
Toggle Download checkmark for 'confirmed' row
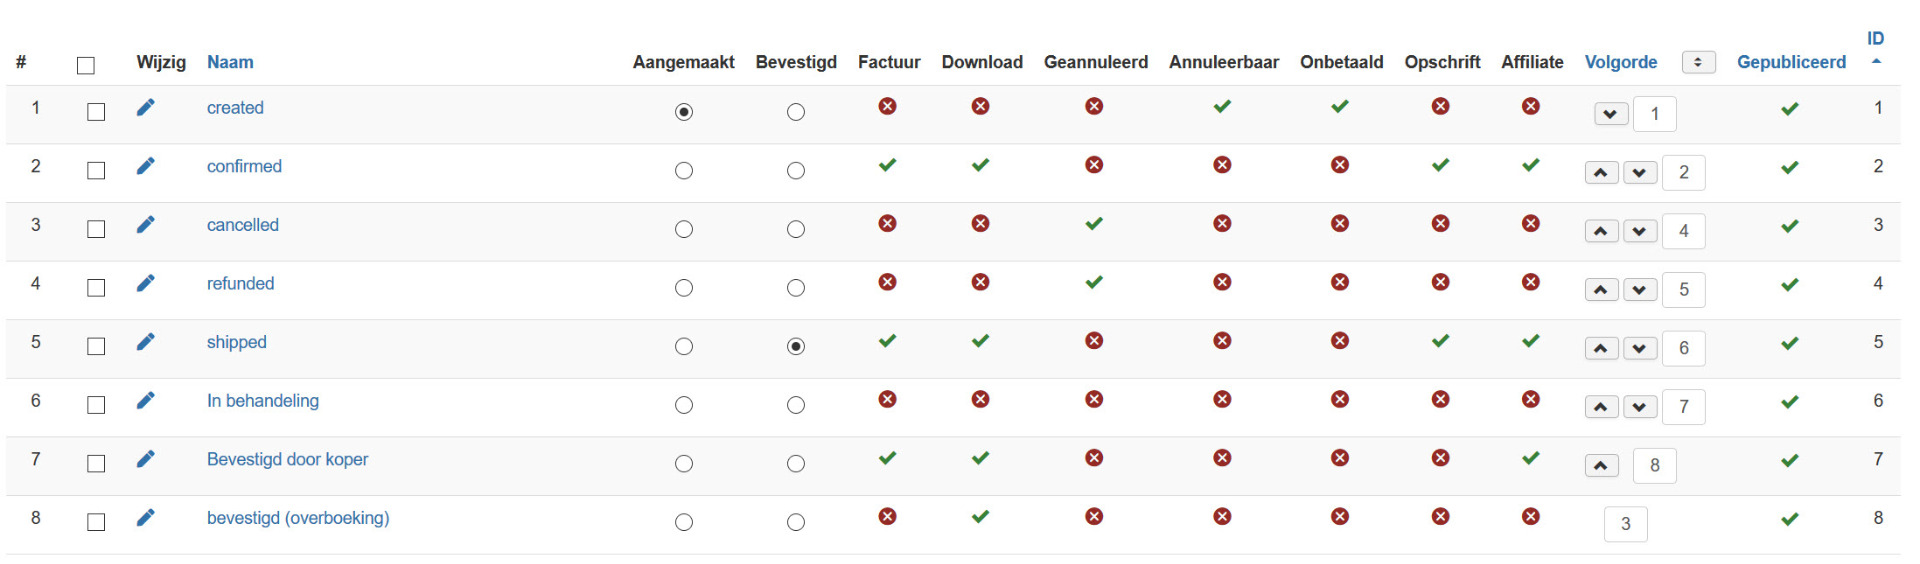981,165
